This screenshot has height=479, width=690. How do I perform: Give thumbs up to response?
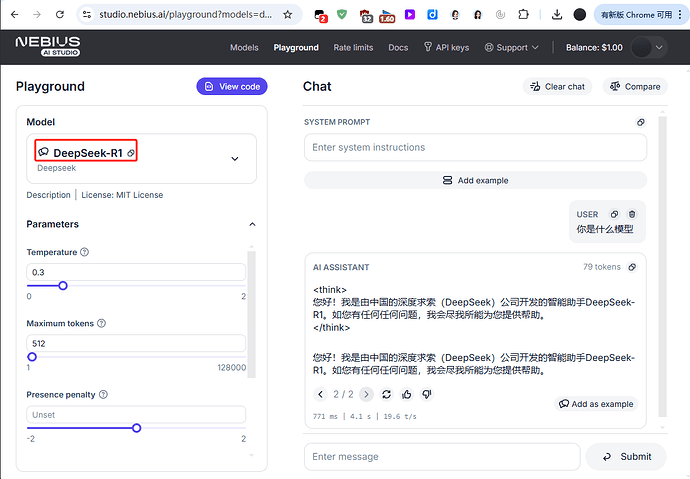pyautogui.click(x=407, y=394)
